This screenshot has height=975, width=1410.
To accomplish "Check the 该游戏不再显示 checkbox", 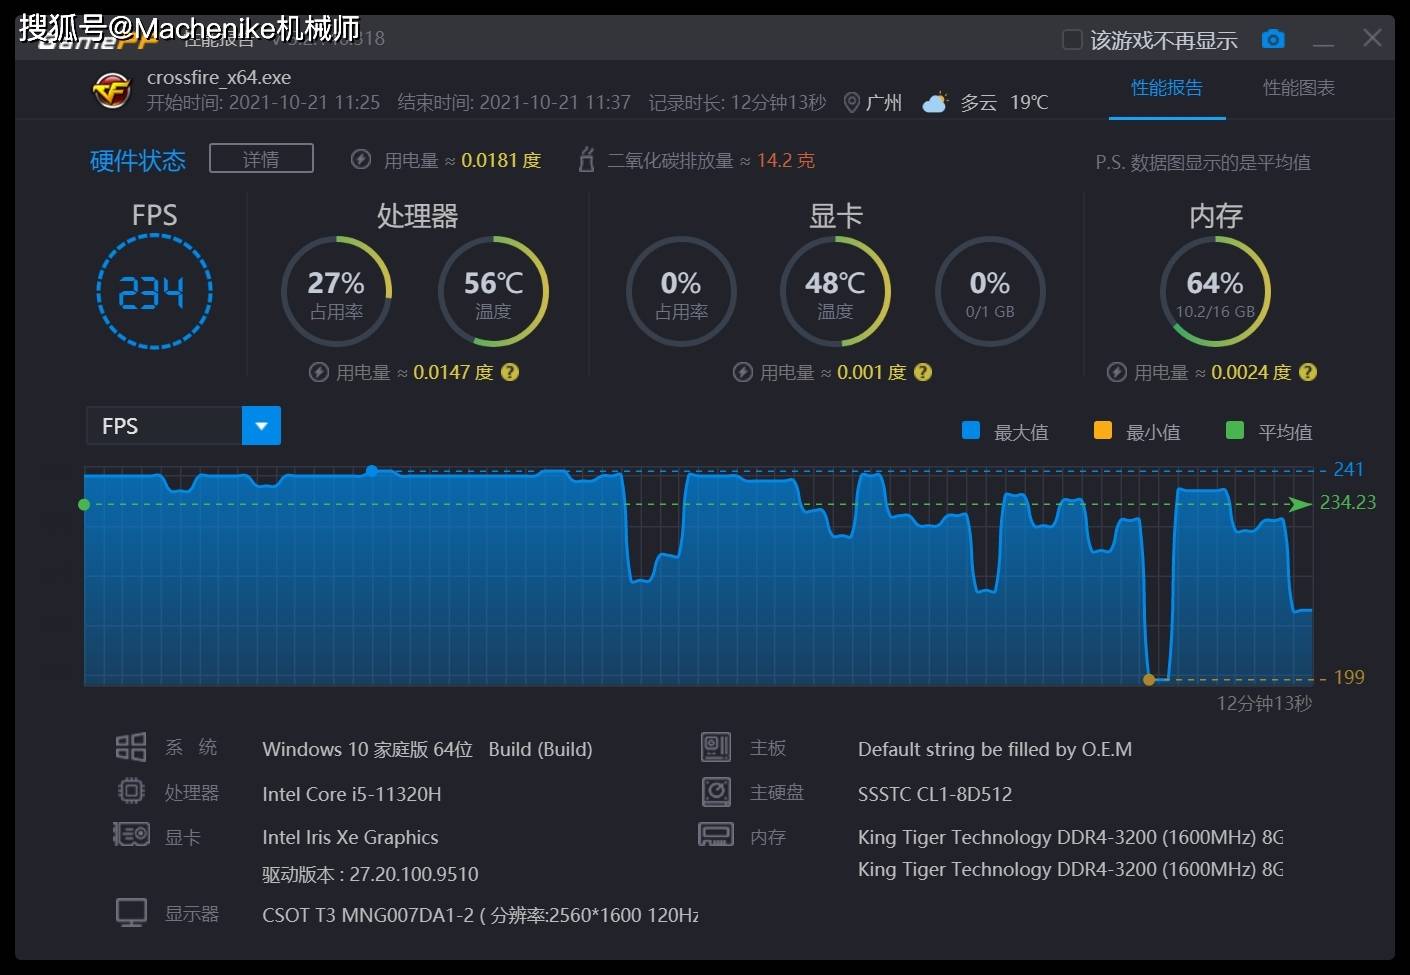I will click(1070, 39).
